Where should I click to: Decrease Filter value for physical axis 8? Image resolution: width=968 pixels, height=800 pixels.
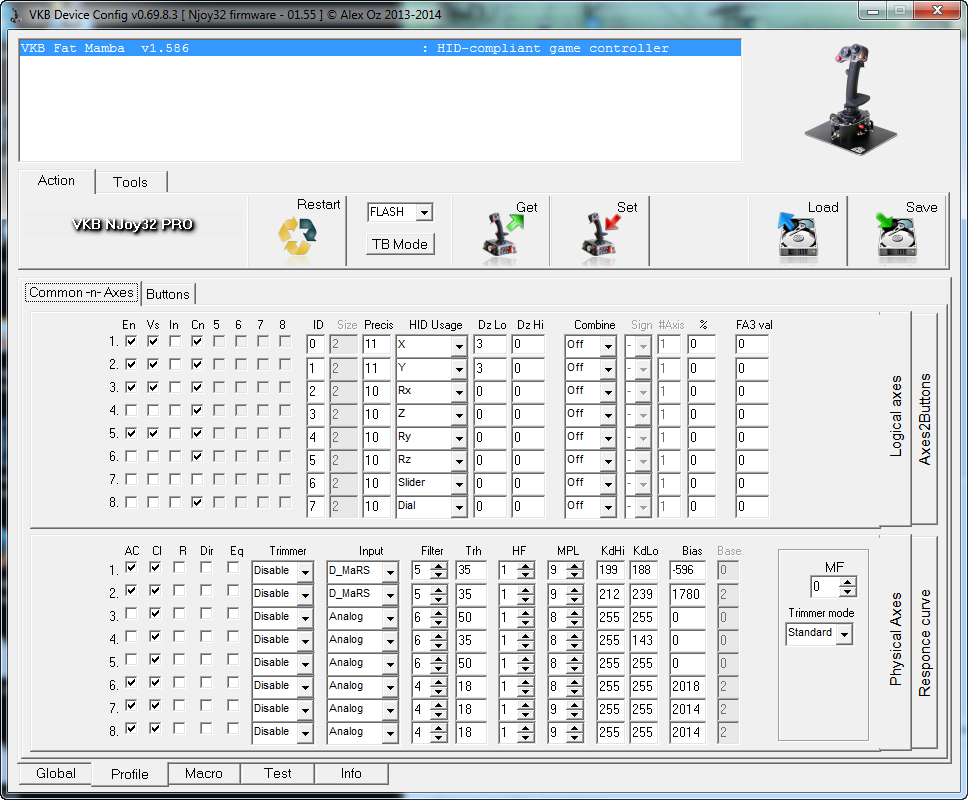tap(440, 736)
